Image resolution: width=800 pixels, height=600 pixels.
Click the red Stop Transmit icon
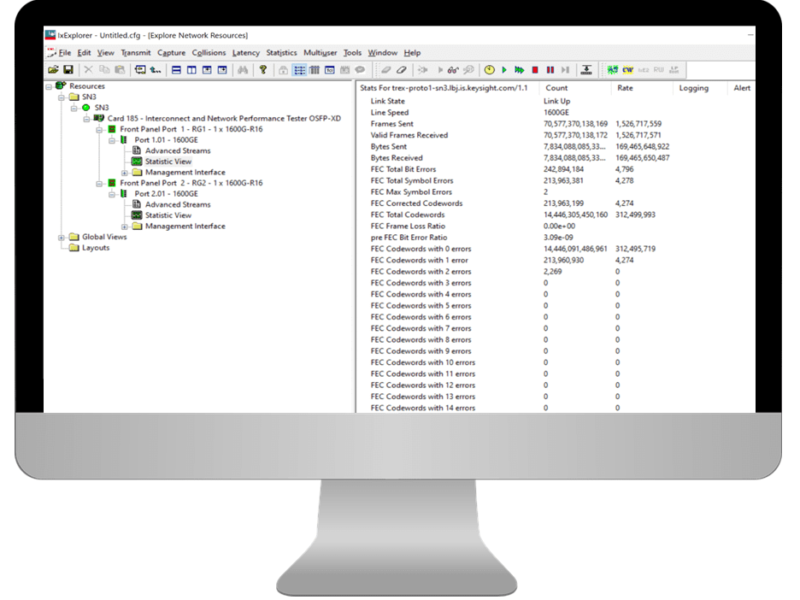(533, 70)
